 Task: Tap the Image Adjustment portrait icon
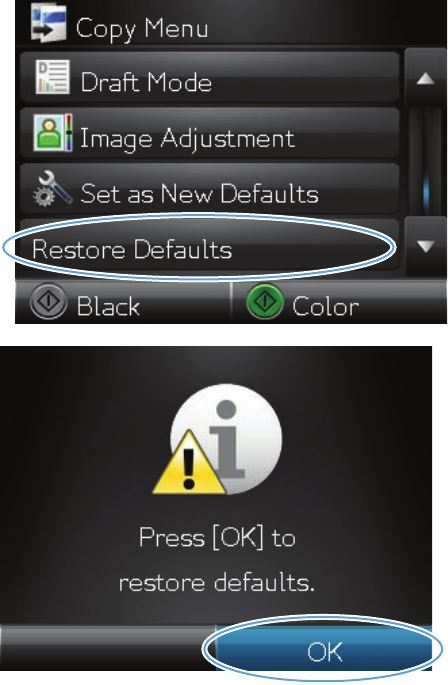(53, 133)
